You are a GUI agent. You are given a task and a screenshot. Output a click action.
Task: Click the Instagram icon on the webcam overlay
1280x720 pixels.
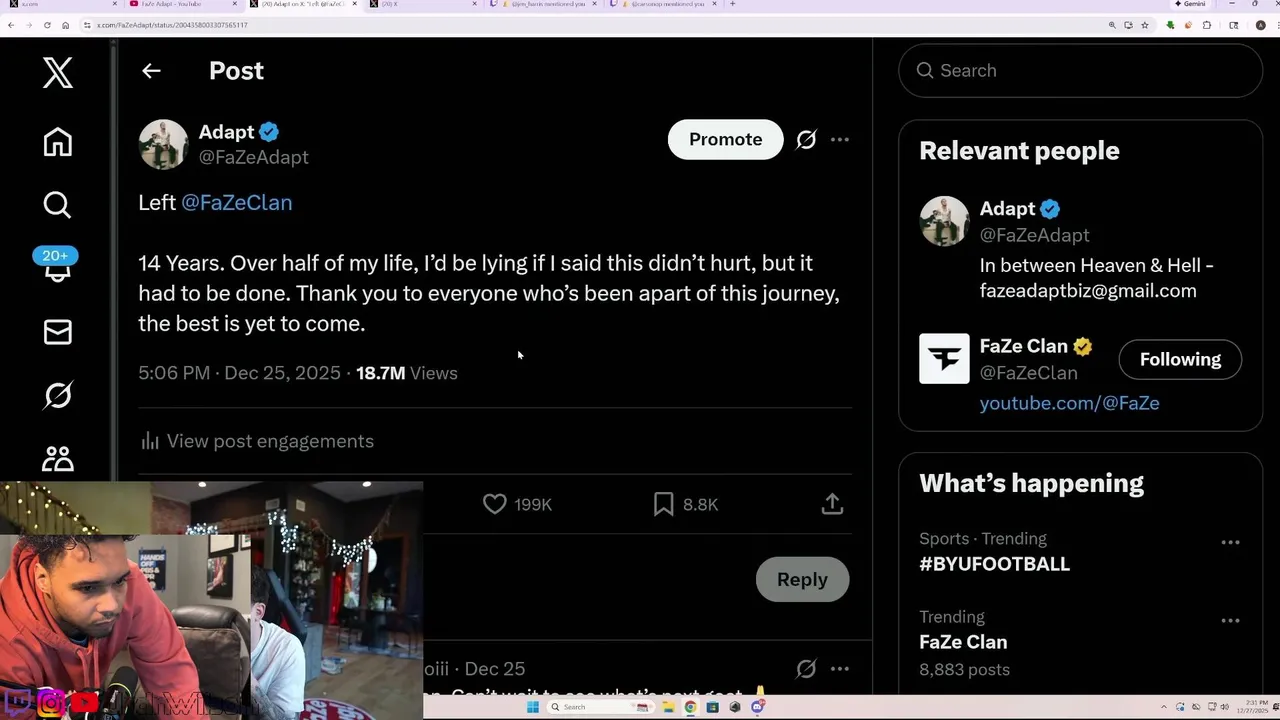tap(51, 702)
